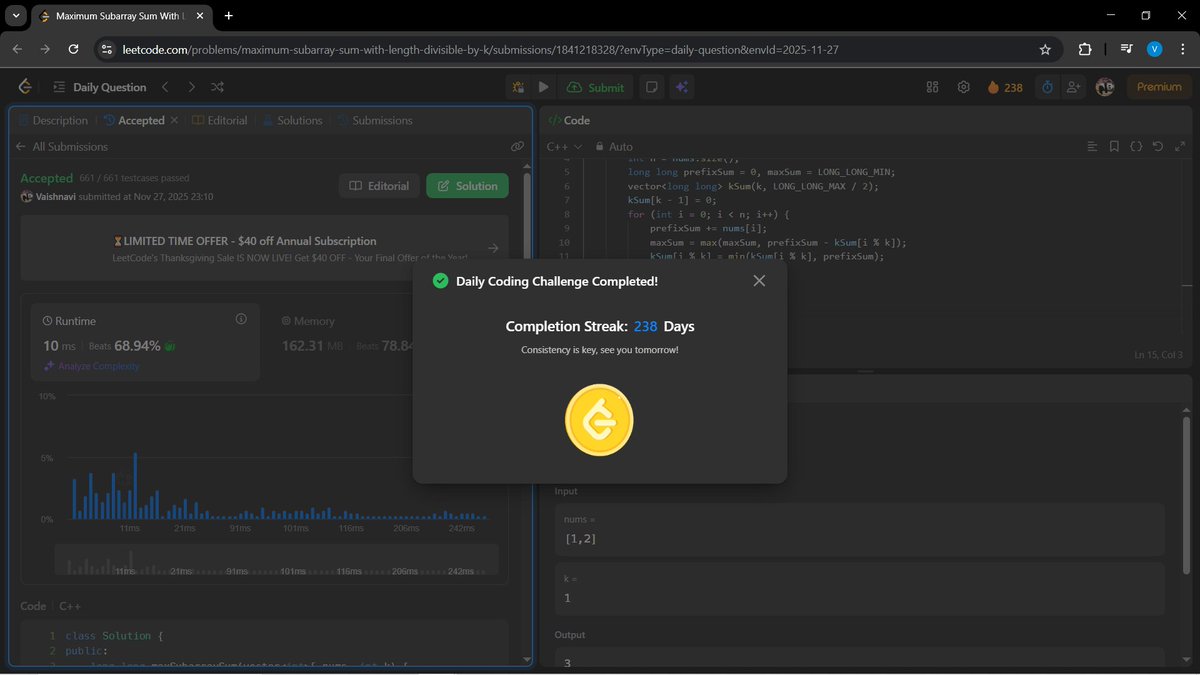Screen dimensions: 1200x675
Task: Go to next question arrow
Action: [x=192, y=87]
